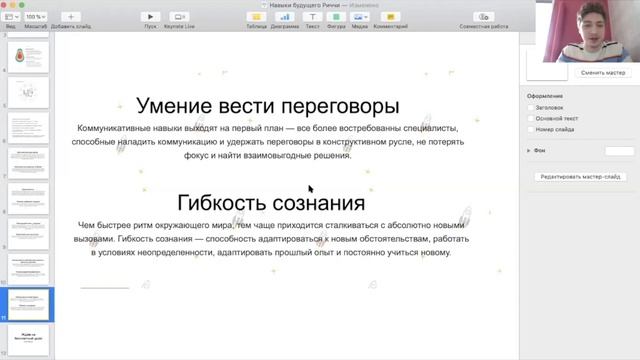Select slide 7 thumbnail in navigator
Screen dimensions: 640x360
(28, 163)
